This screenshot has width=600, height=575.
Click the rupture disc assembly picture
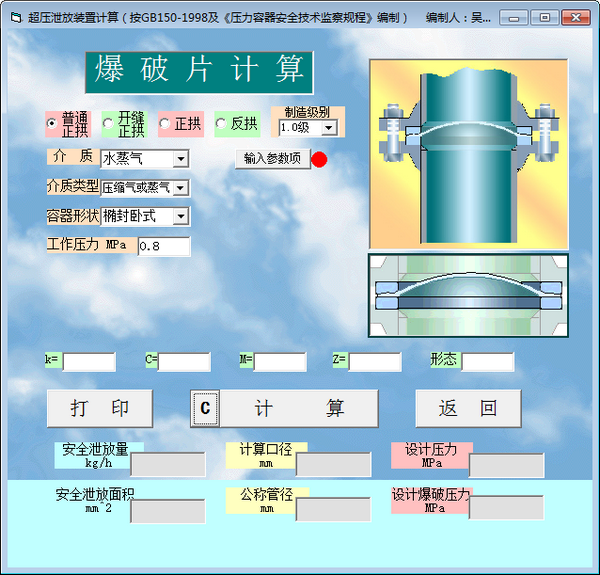pyautogui.click(x=468, y=153)
